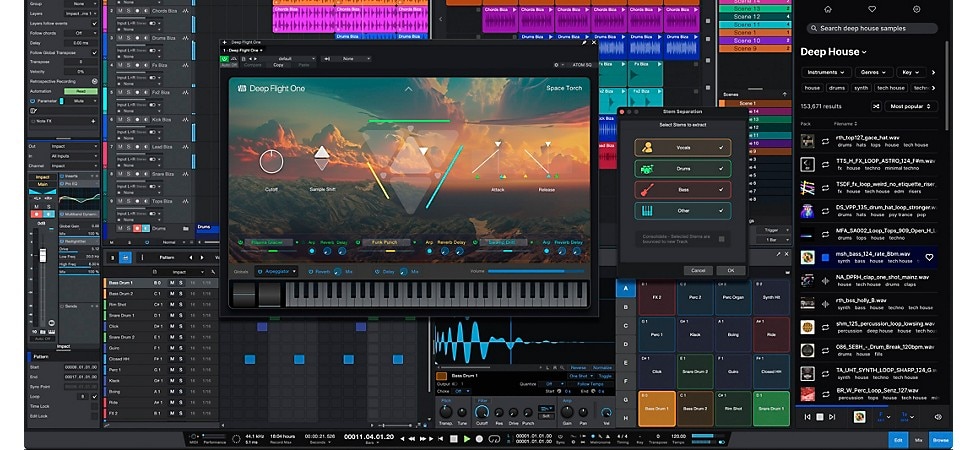Open the browser home icon
This screenshot has width=976, height=450.
(x=828, y=9)
